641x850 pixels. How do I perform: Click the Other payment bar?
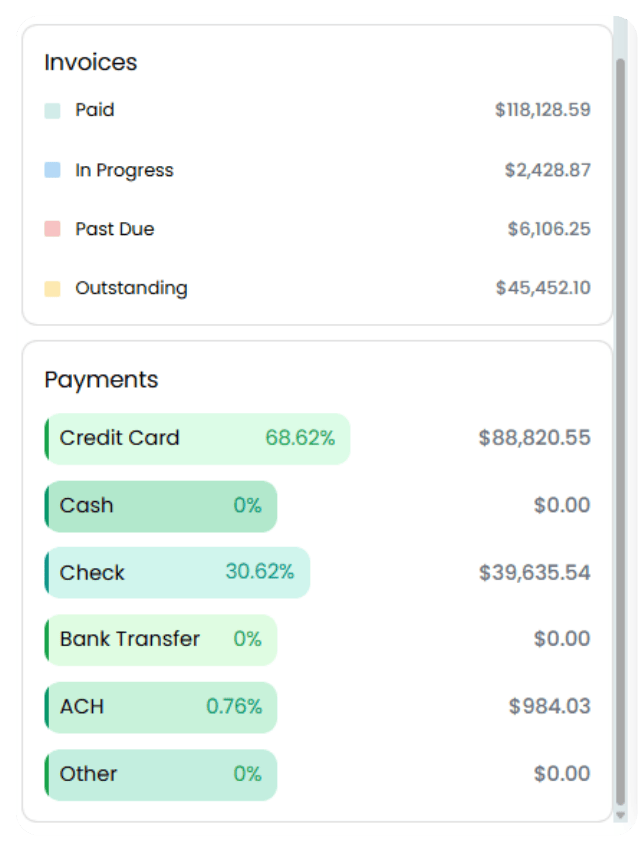161,774
